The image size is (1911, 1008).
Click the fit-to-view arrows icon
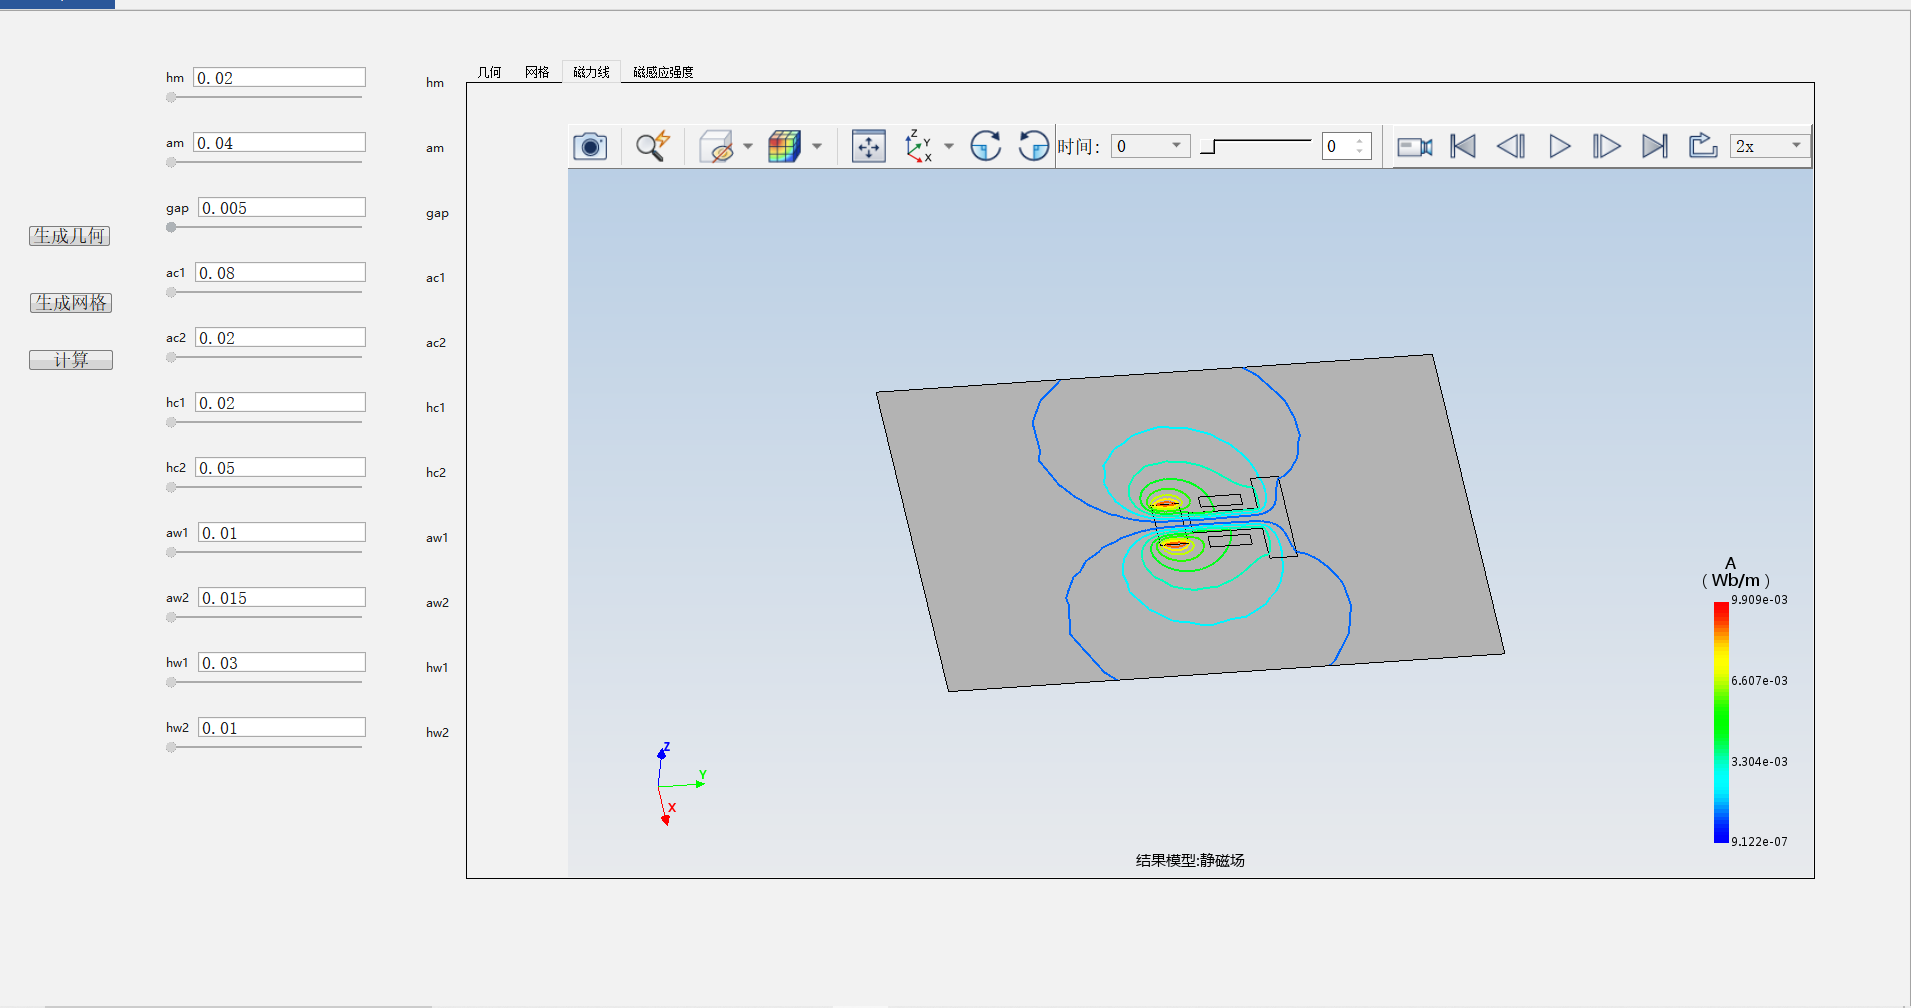click(868, 146)
